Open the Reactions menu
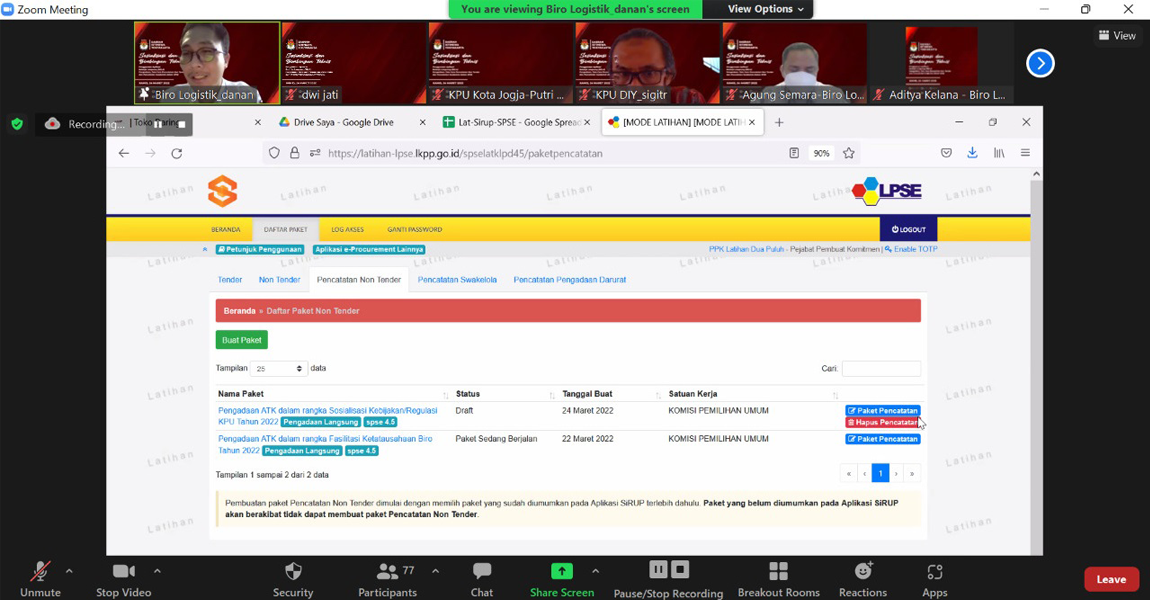This screenshot has width=1150, height=600. [x=863, y=572]
